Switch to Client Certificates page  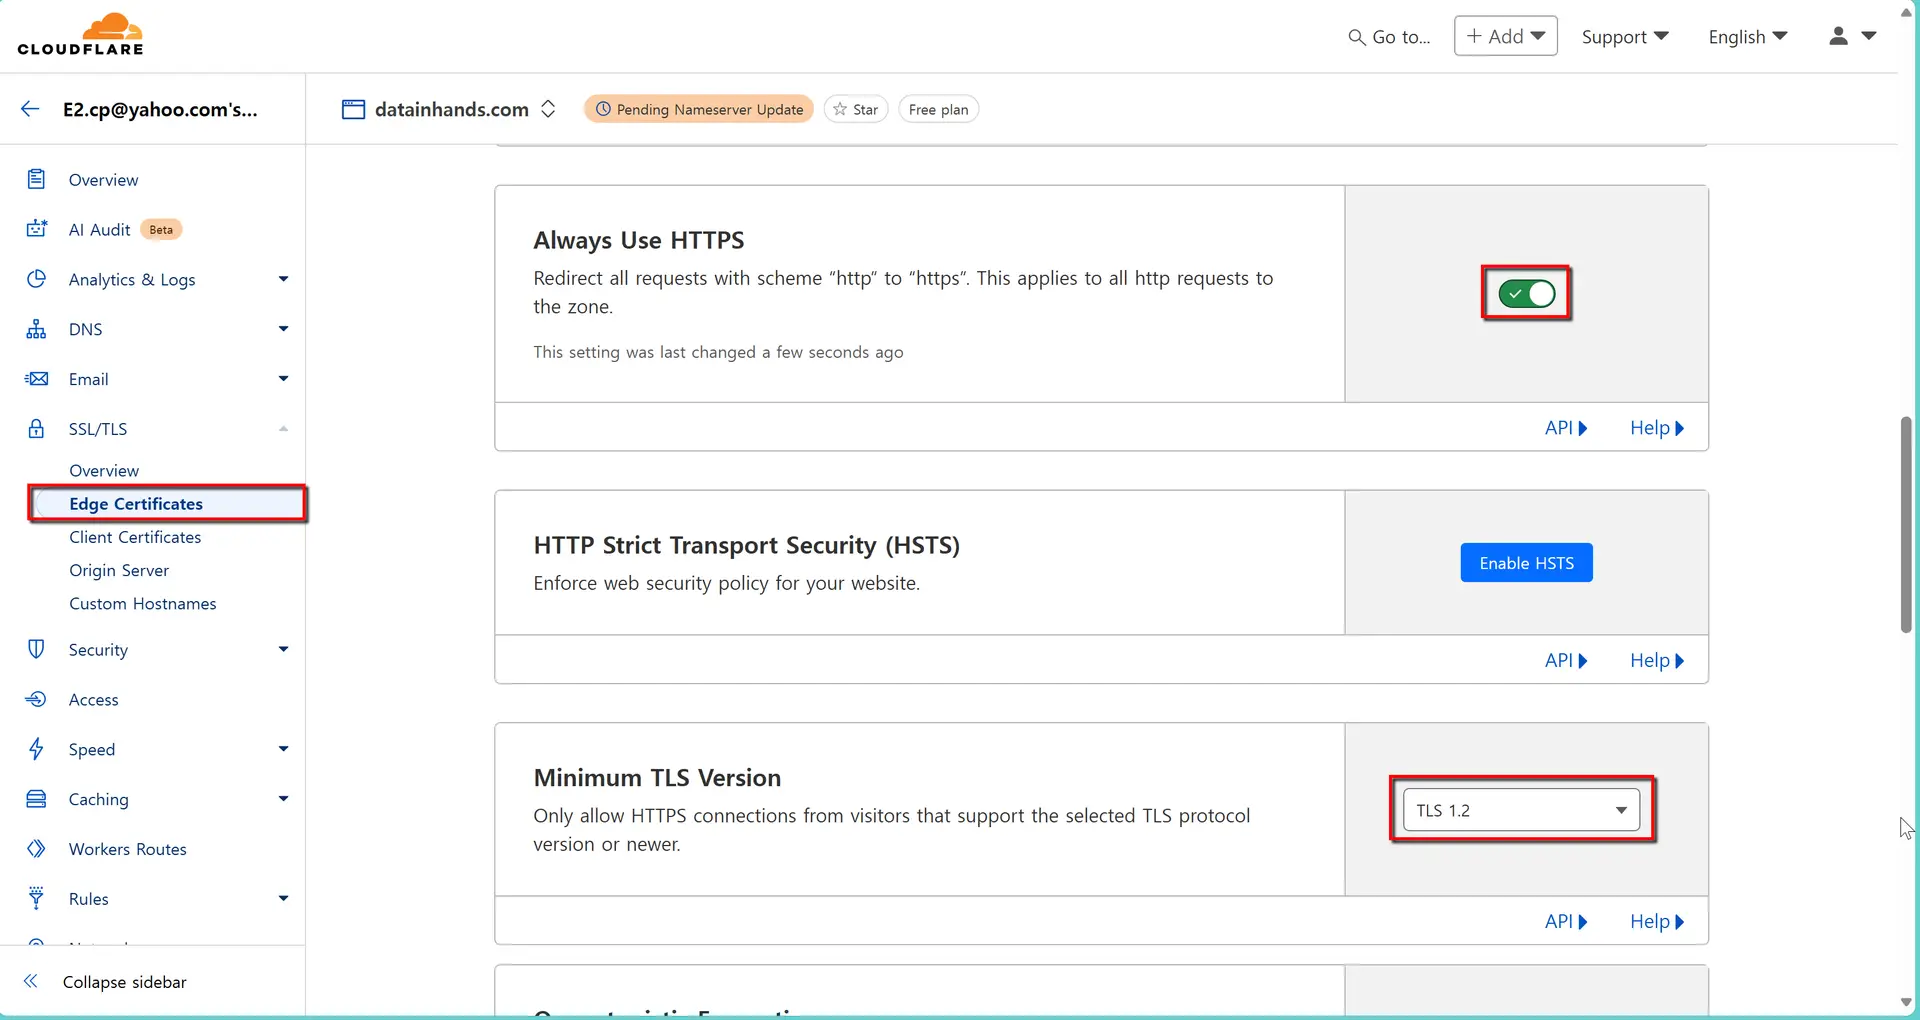[135, 537]
